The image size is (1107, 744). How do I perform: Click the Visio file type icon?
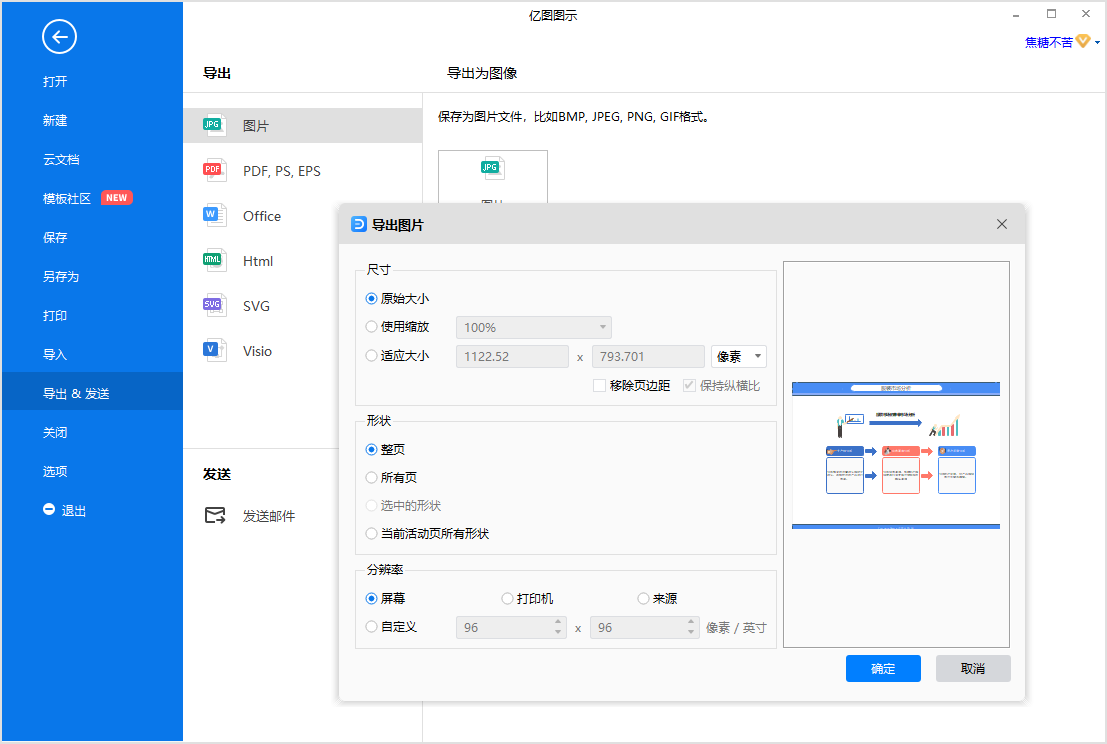pos(214,350)
